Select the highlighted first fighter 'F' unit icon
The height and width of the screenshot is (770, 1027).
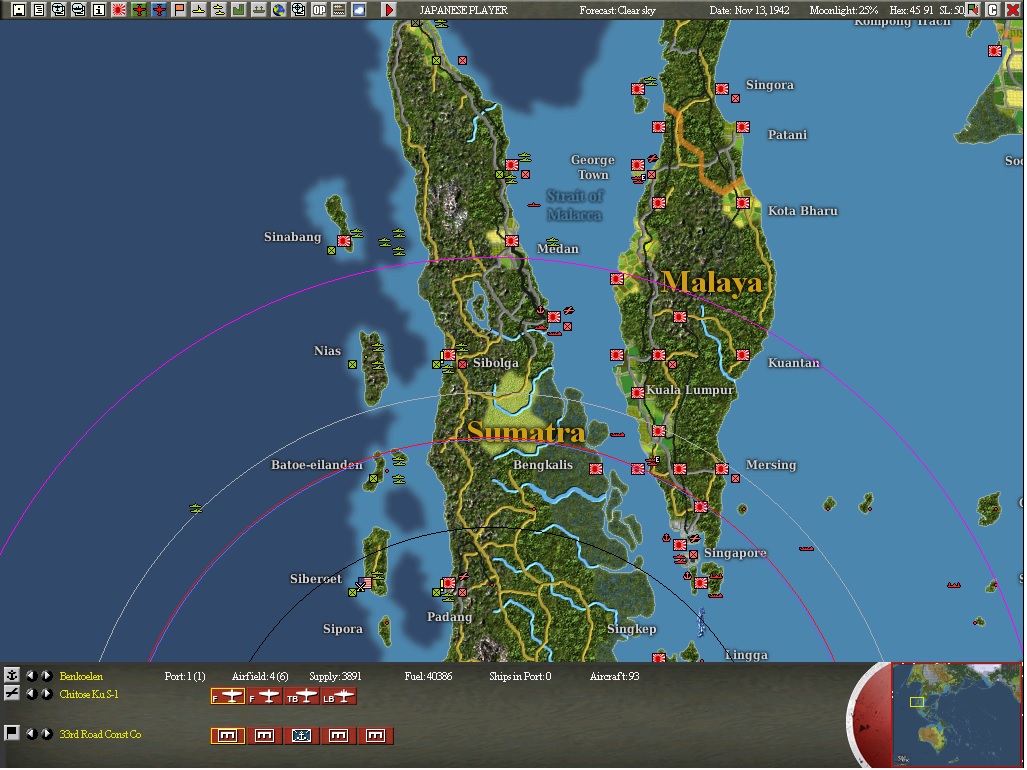(x=228, y=697)
